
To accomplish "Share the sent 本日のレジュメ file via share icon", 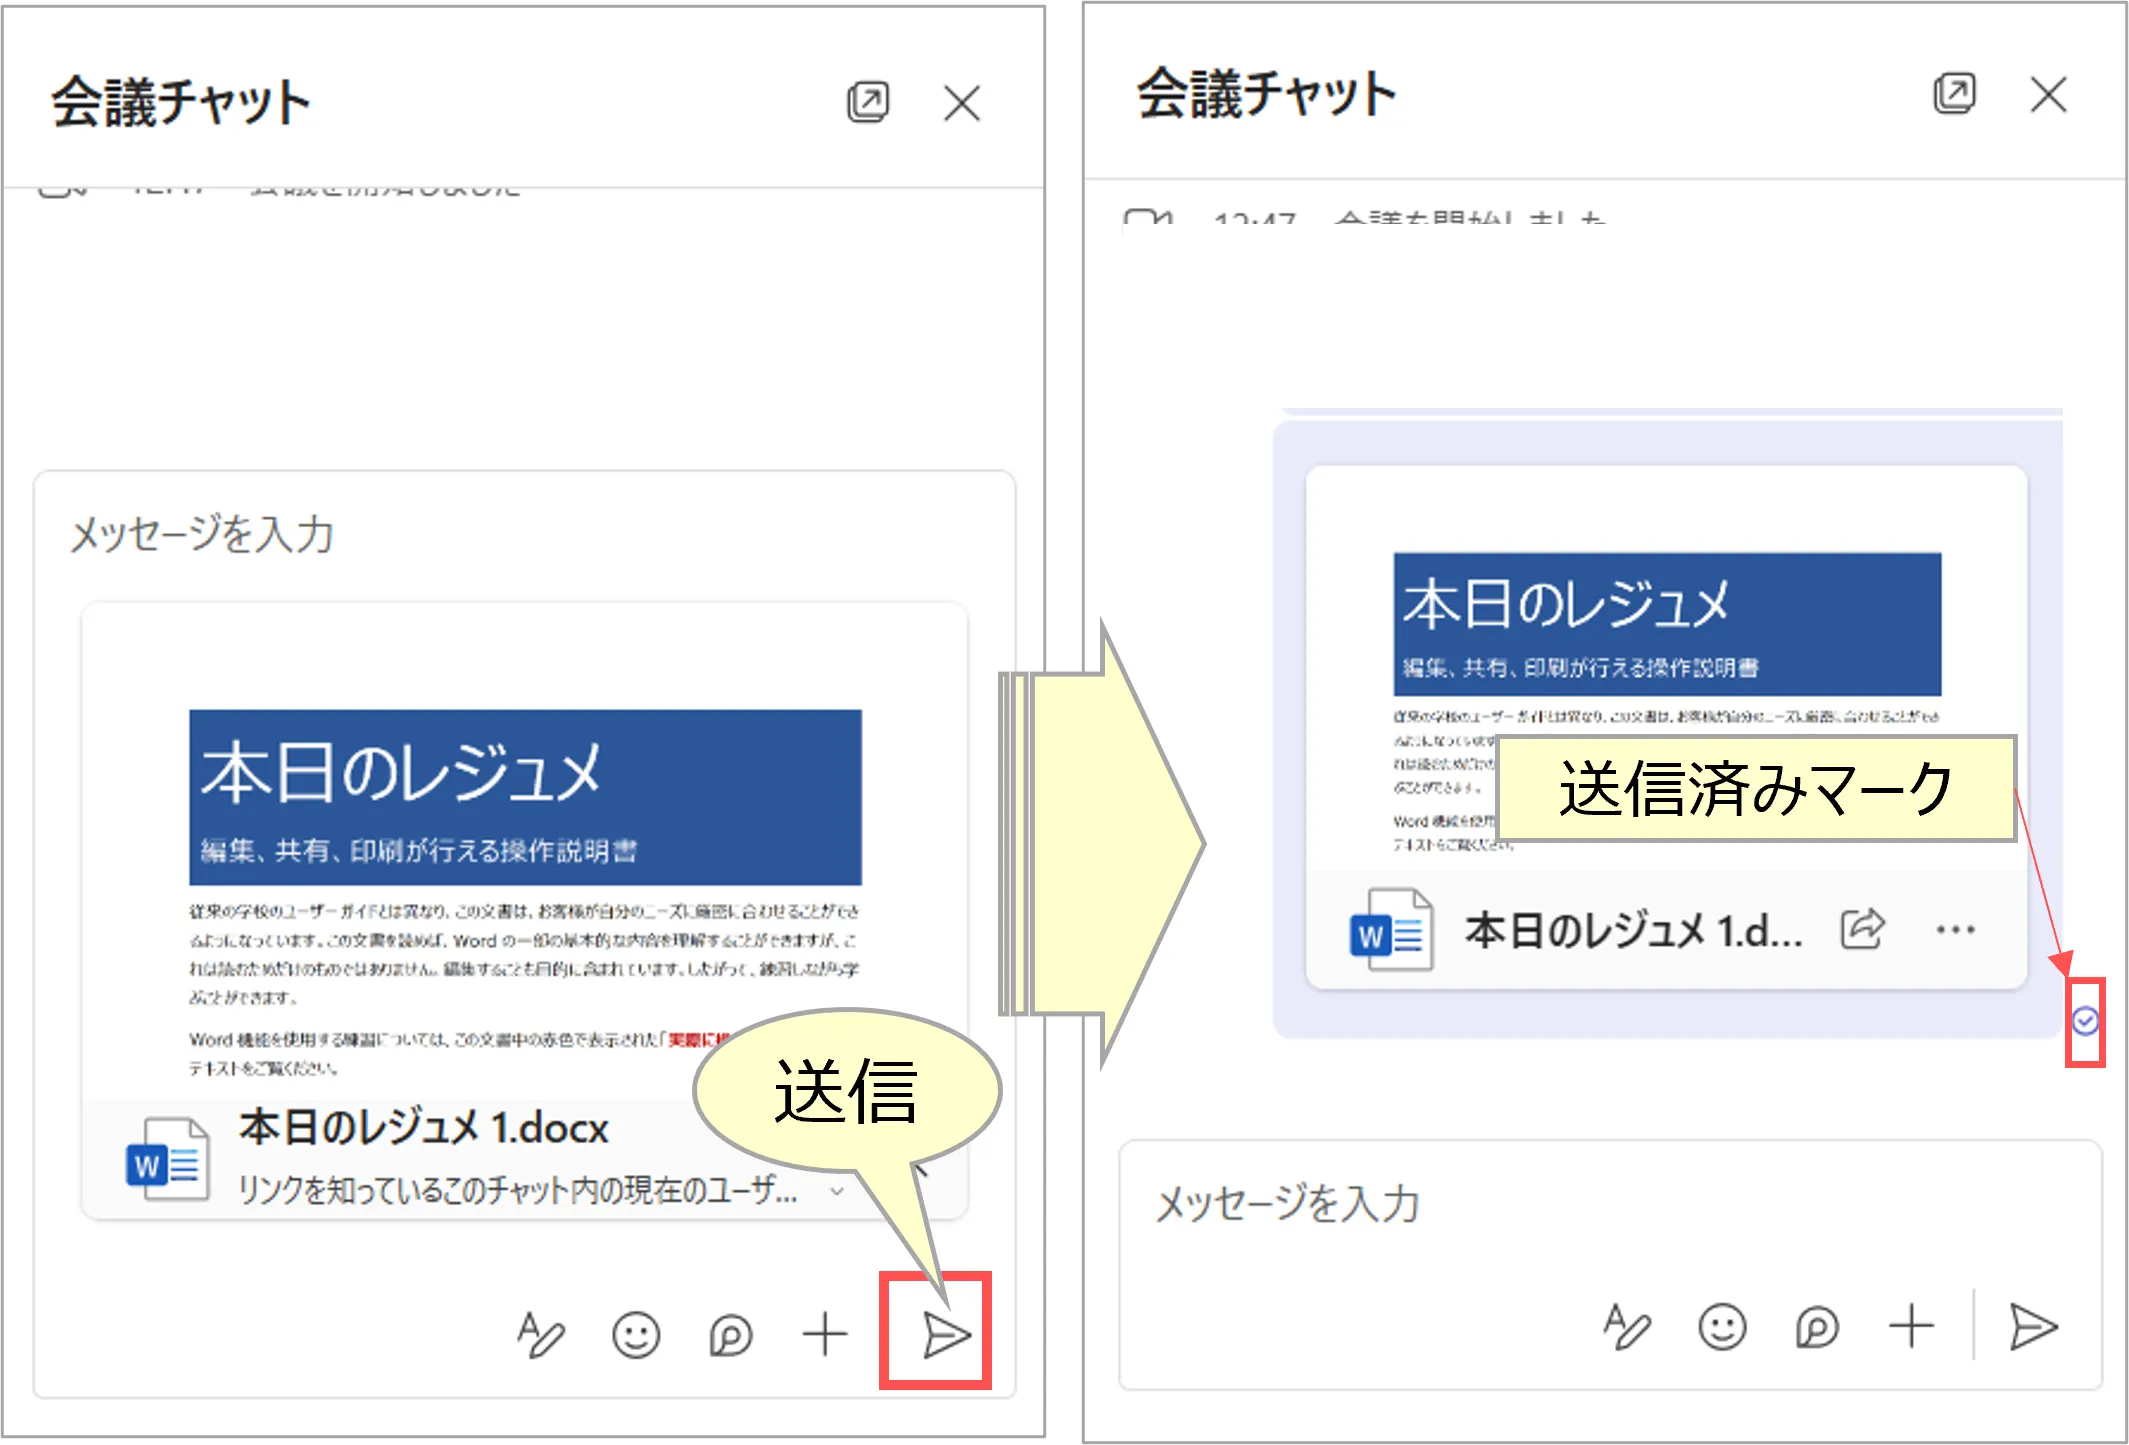I will 1862,929.
